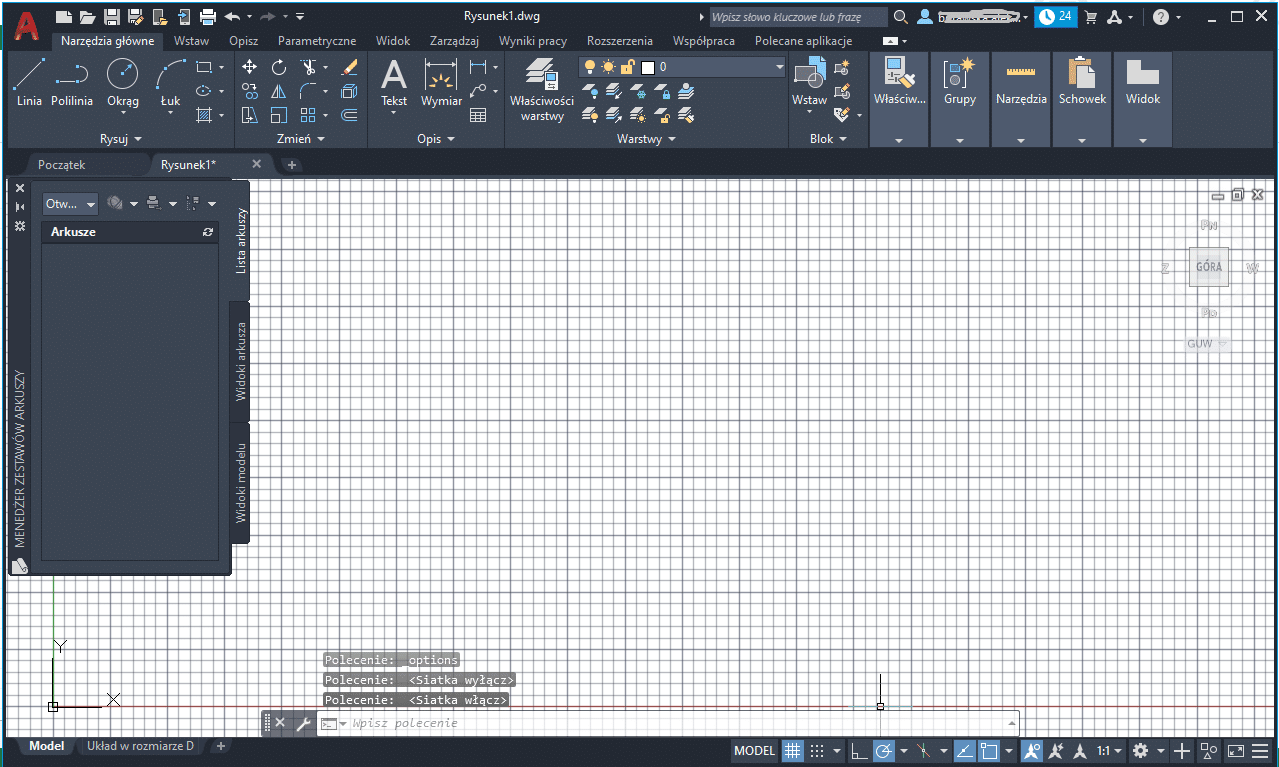The width and height of the screenshot is (1279, 767).
Task: Select the Polilinia tool
Action: [x=72, y=83]
